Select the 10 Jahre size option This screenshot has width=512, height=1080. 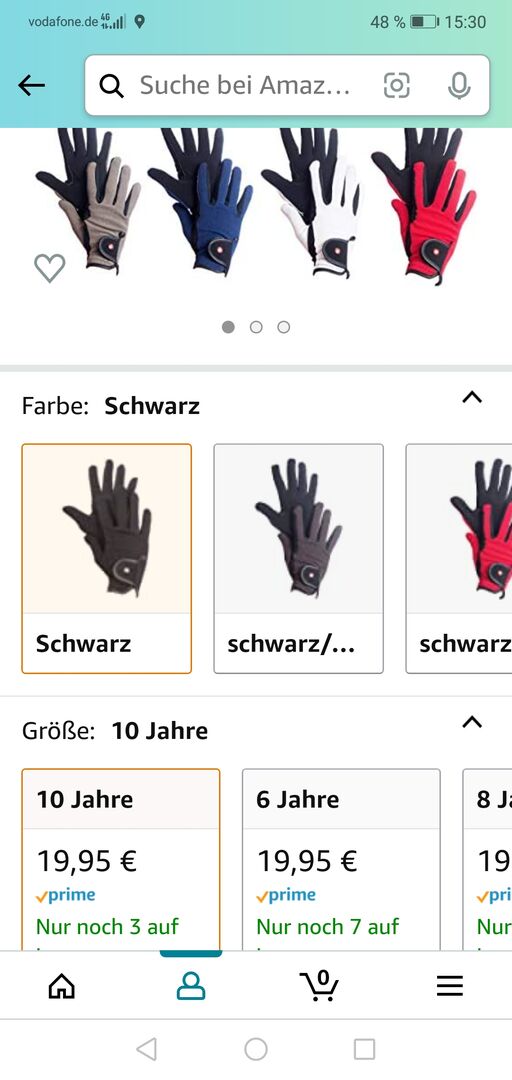(x=121, y=860)
